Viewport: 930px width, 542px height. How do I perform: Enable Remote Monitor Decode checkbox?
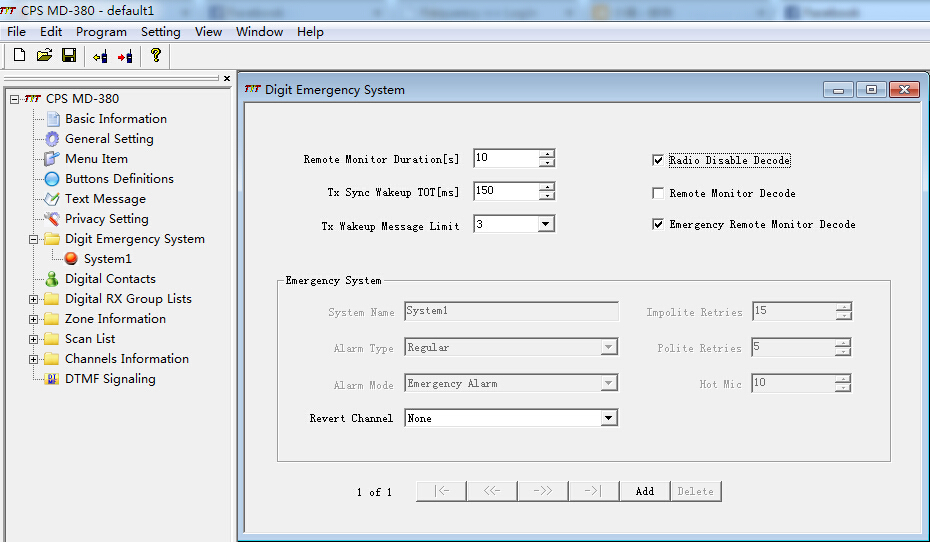click(x=658, y=193)
